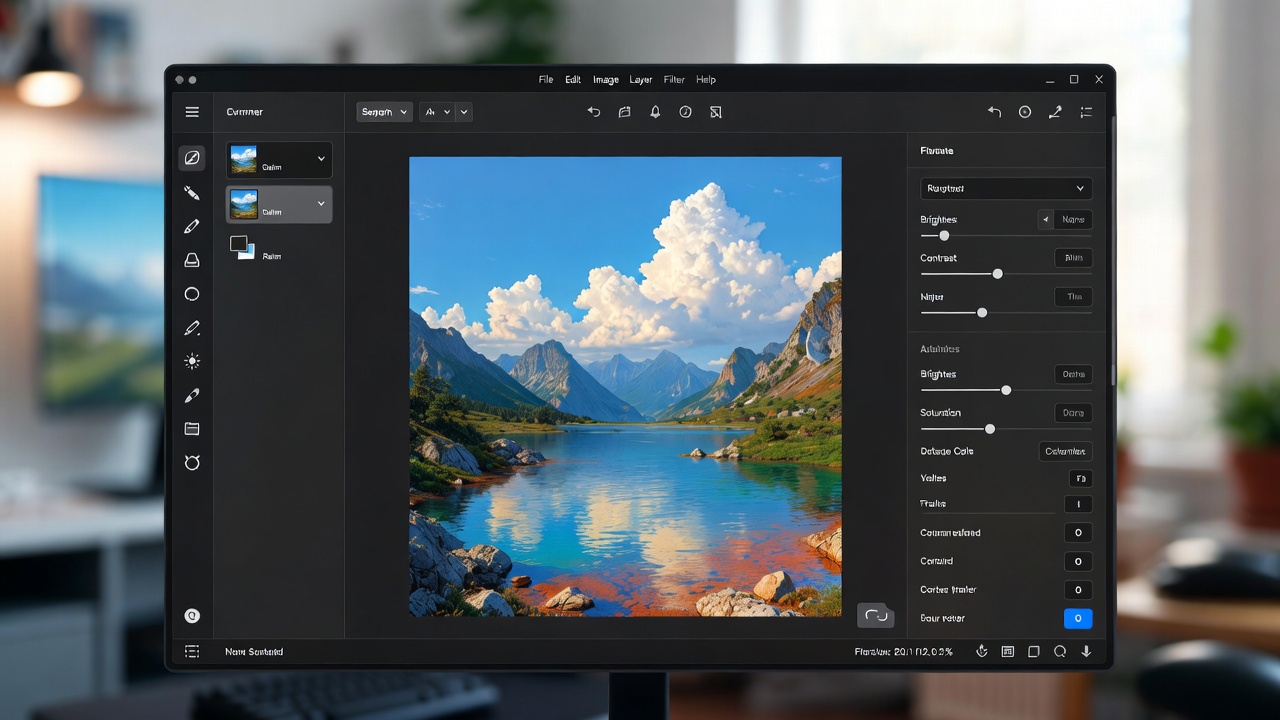Pick the pencil tool

(x=192, y=226)
